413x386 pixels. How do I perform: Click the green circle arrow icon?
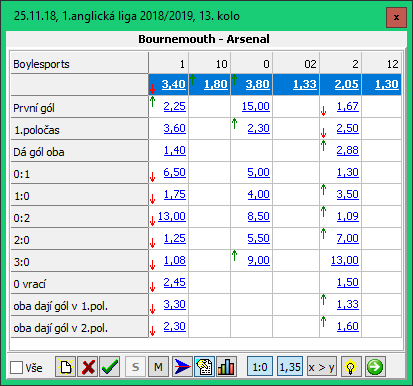pos(375,367)
